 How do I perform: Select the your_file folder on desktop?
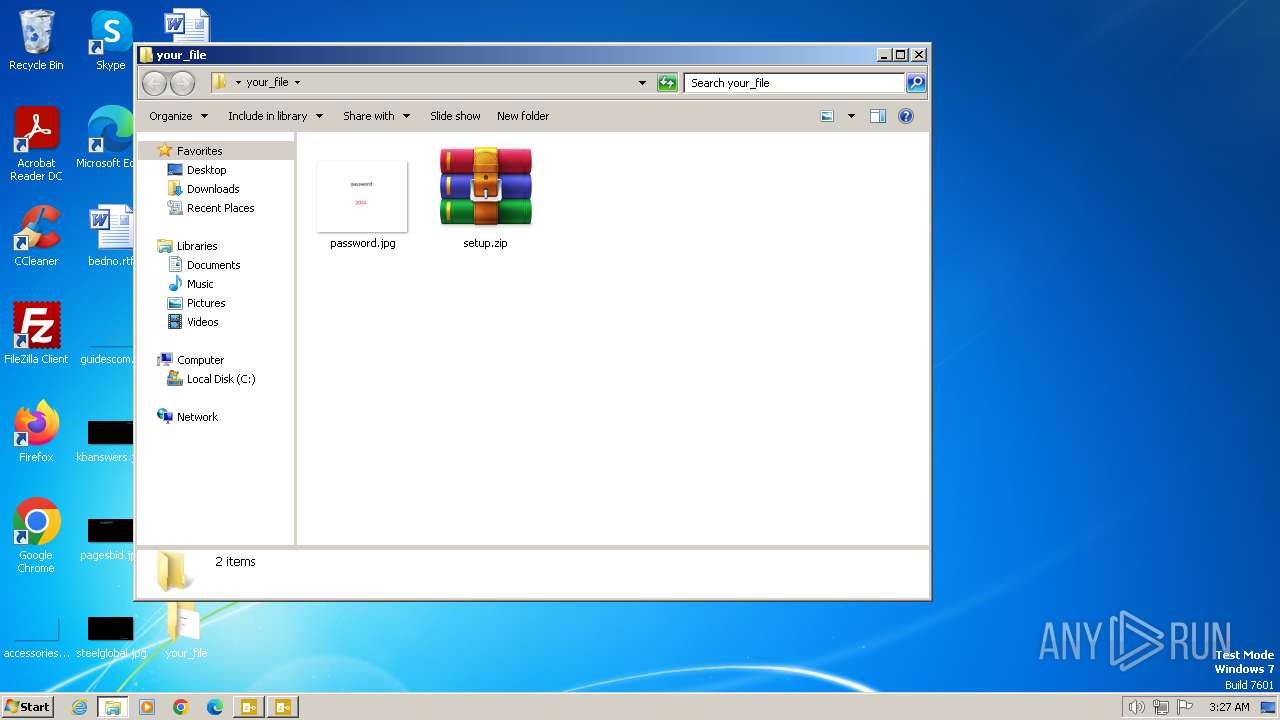186,629
